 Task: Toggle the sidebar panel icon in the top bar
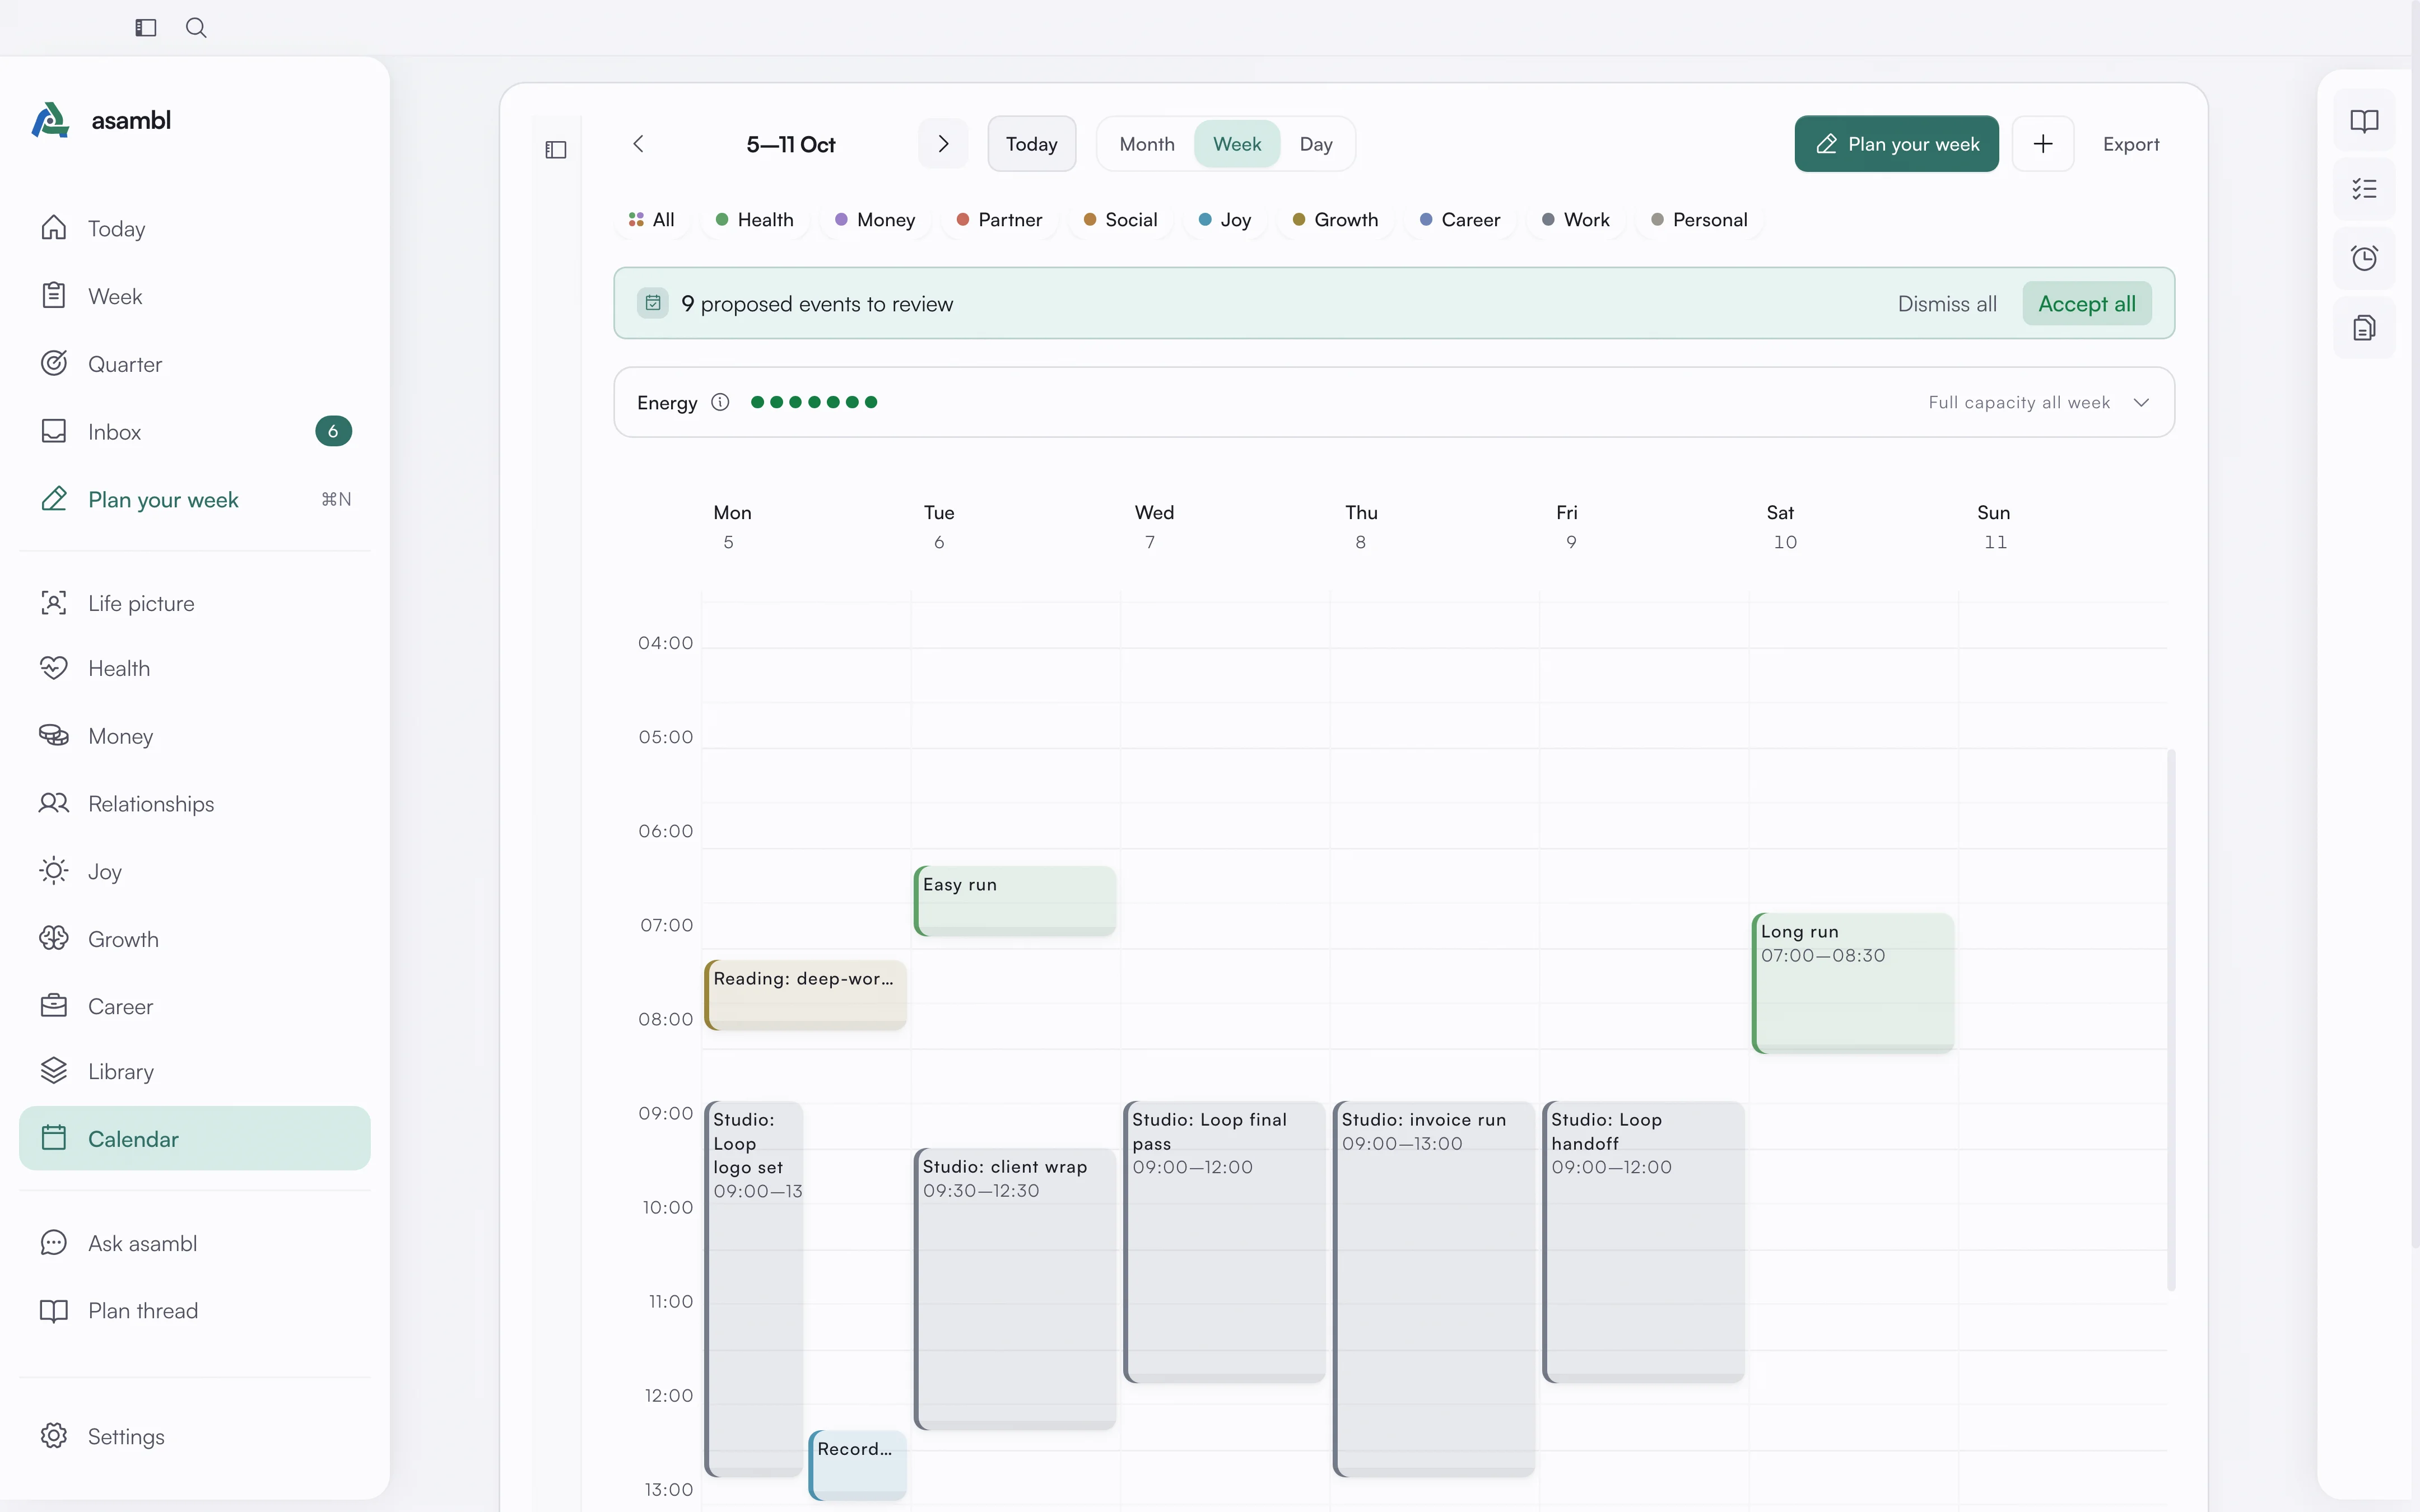(146, 28)
